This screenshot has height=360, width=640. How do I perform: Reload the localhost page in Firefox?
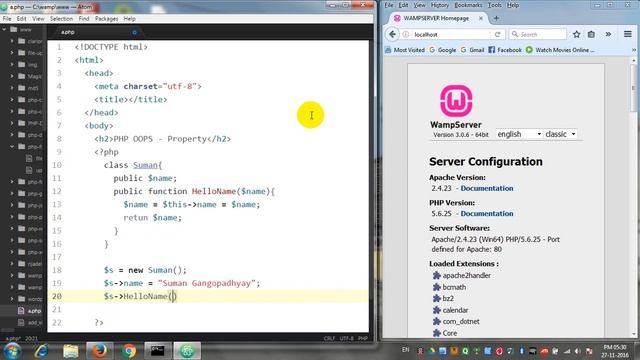[498, 34]
